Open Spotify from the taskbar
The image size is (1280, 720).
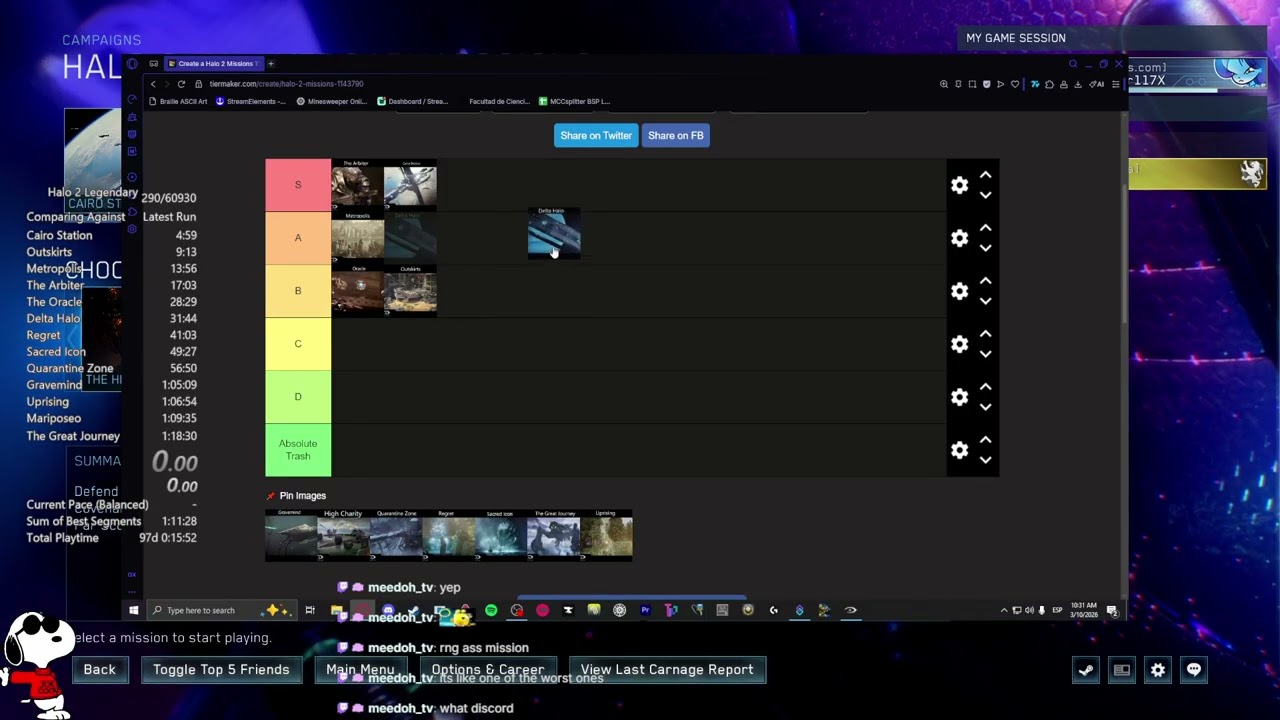coord(491,610)
